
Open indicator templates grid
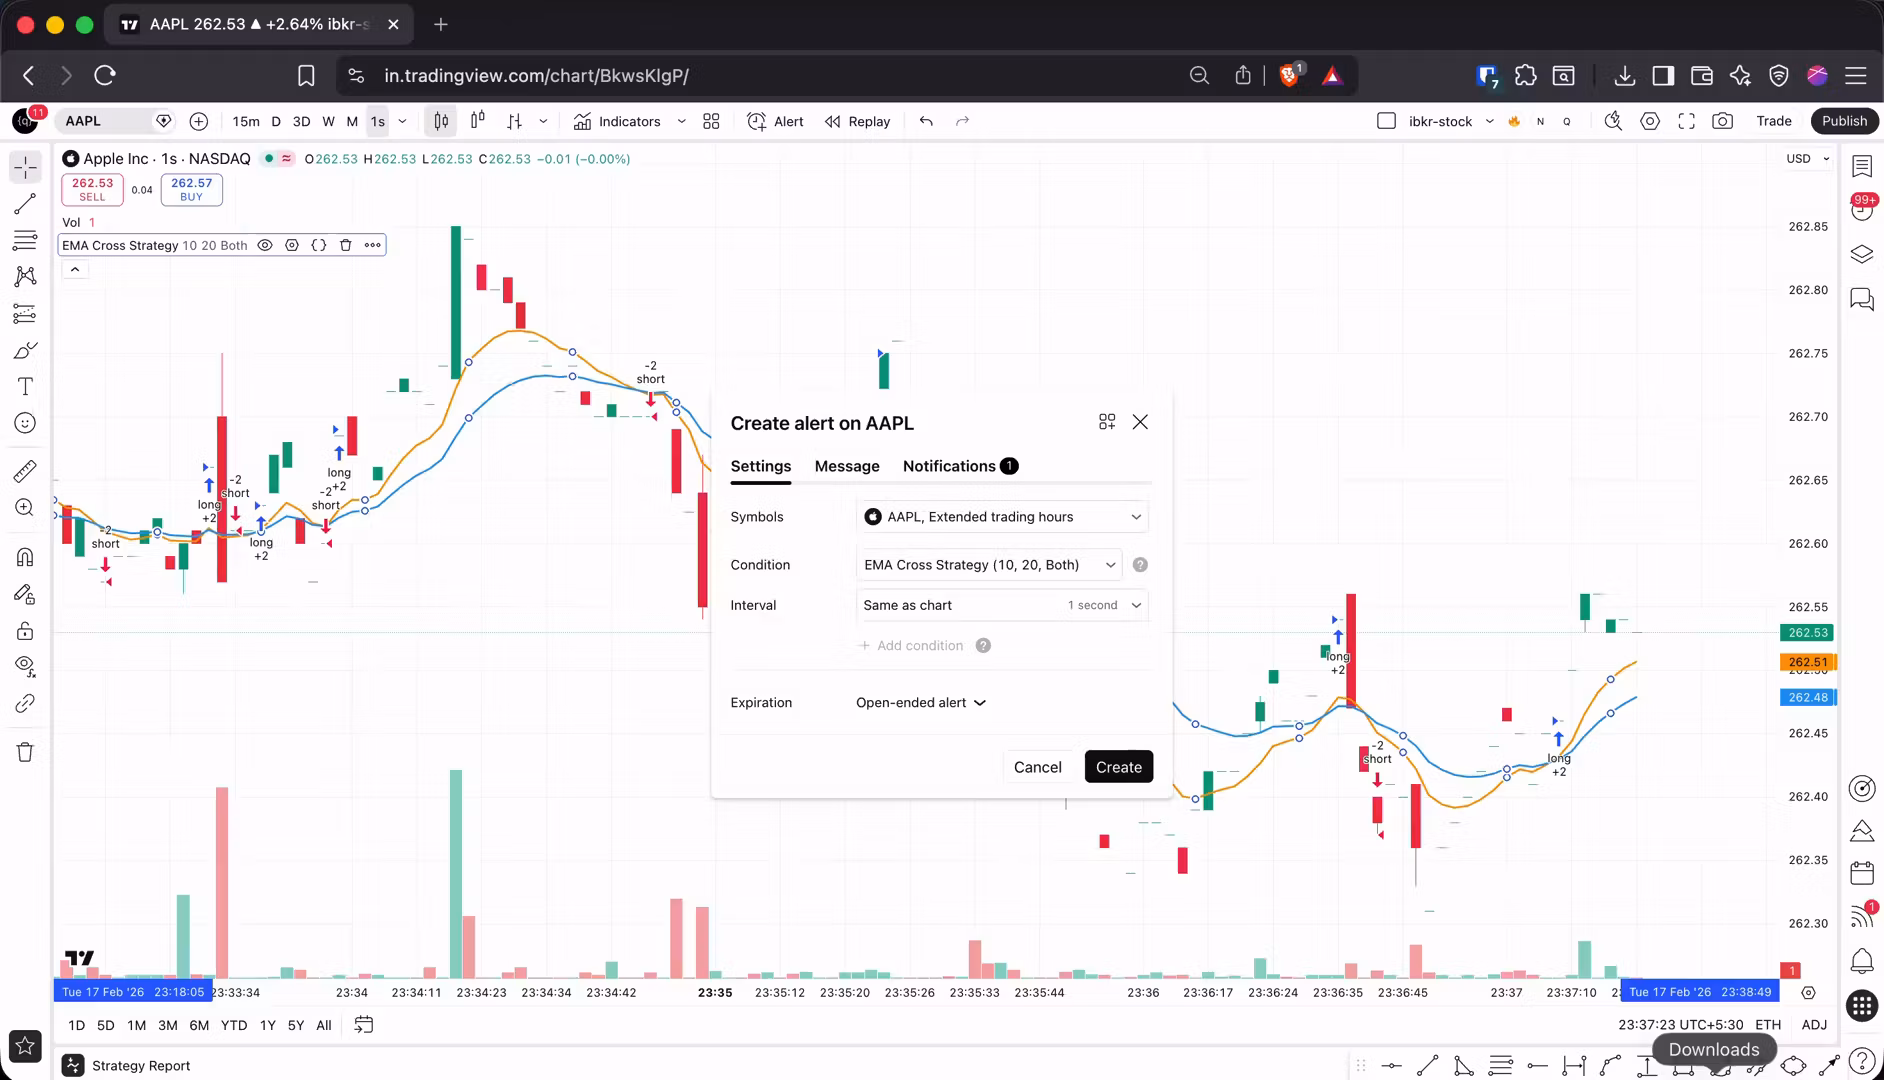point(711,121)
